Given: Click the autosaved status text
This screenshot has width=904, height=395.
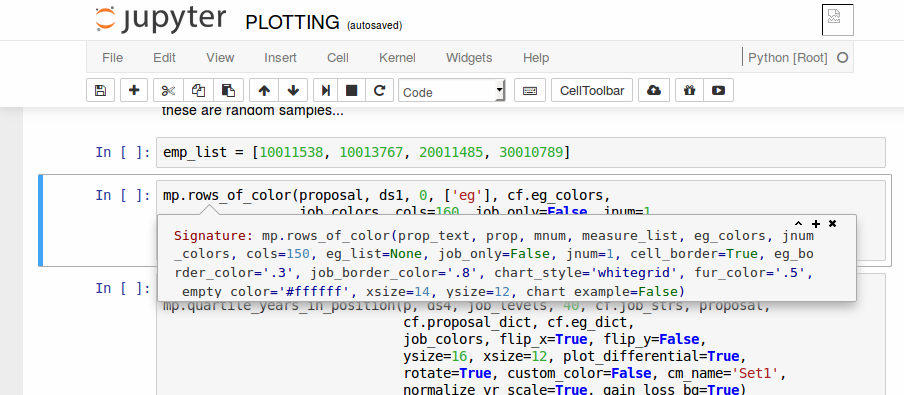Looking at the screenshot, I should pos(374,25).
